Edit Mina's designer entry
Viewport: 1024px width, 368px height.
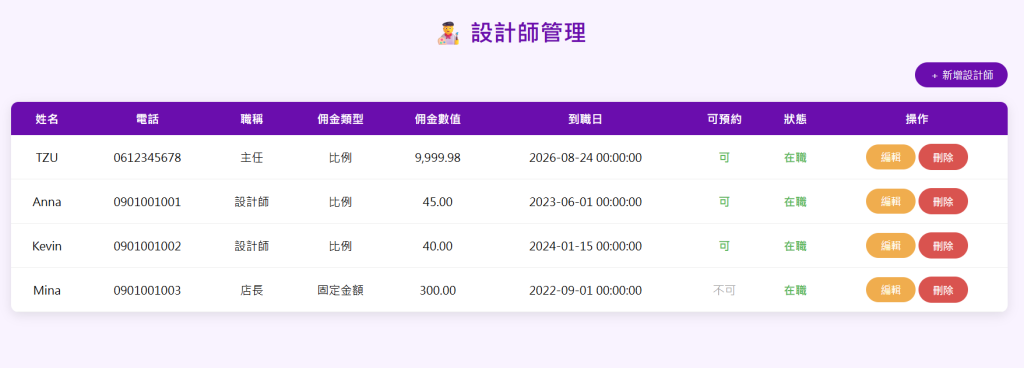pyautogui.click(x=891, y=290)
